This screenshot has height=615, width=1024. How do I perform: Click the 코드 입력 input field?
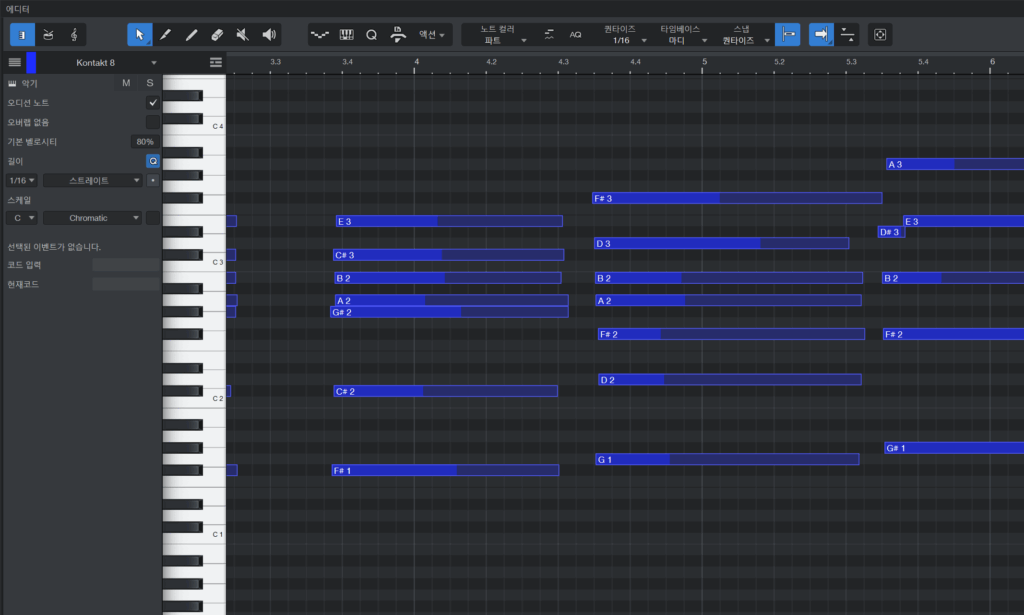click(x=125, y=265)
